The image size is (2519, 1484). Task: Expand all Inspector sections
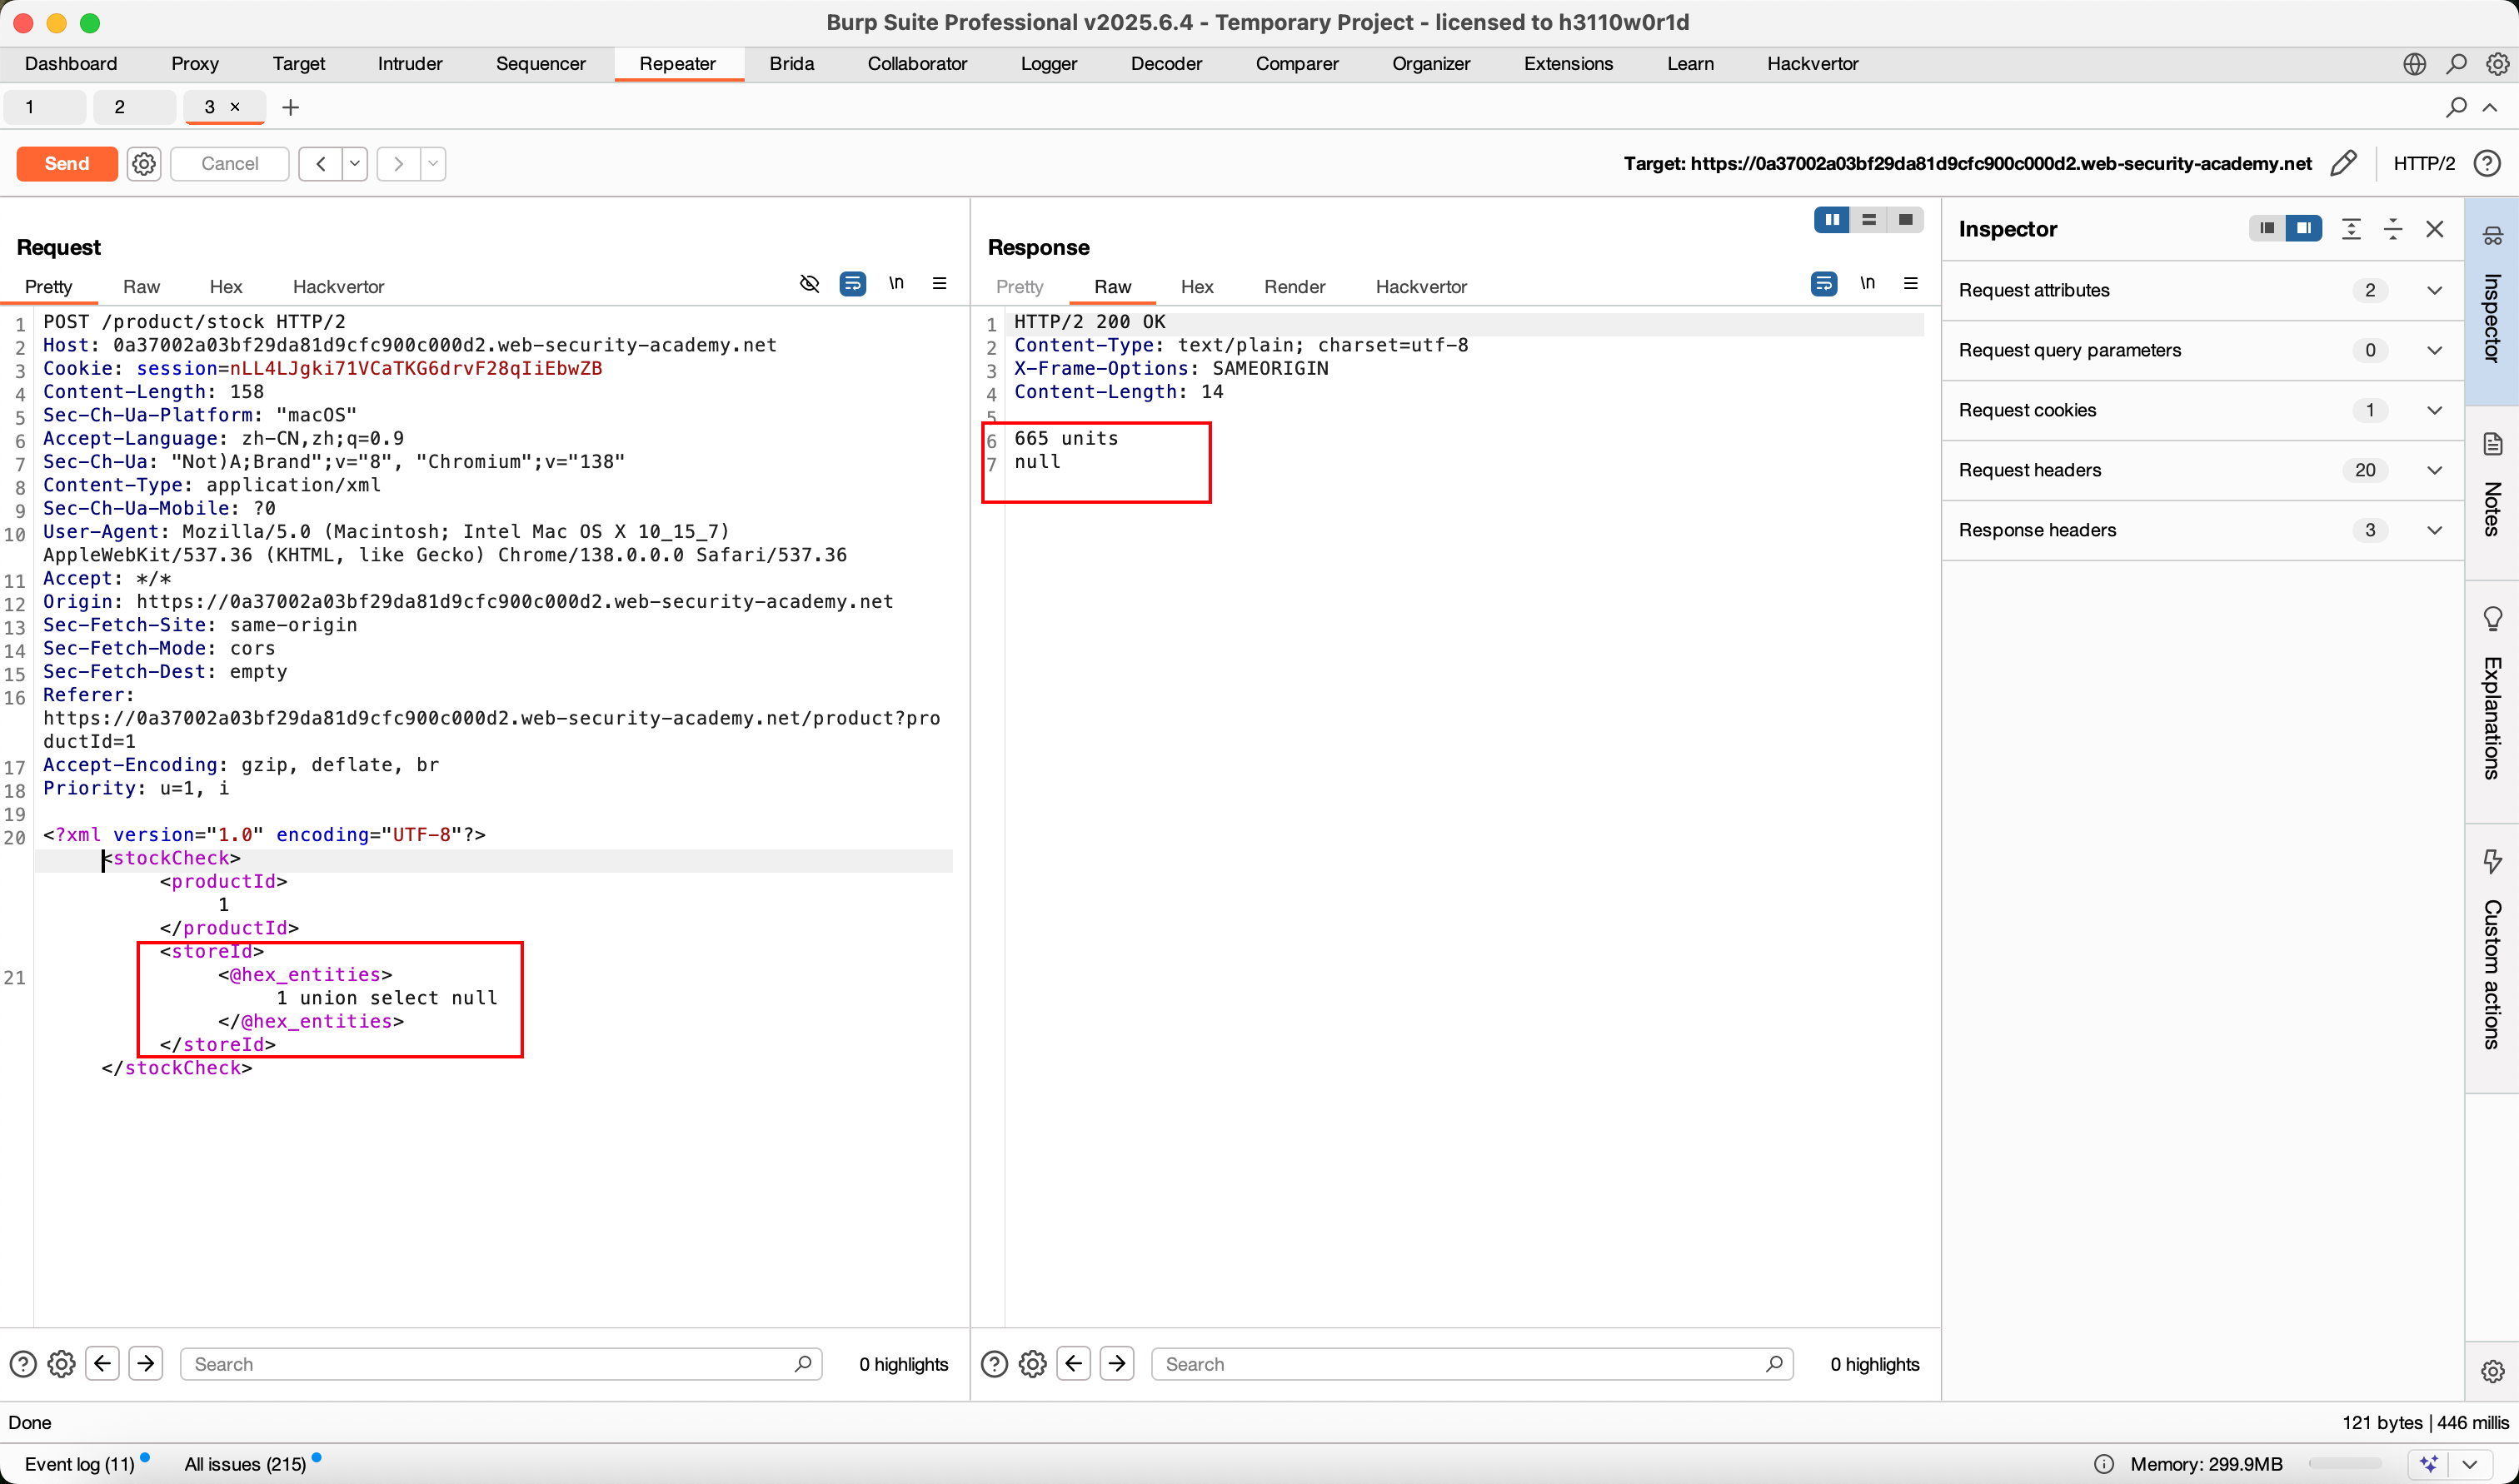tap(2351, 229)
